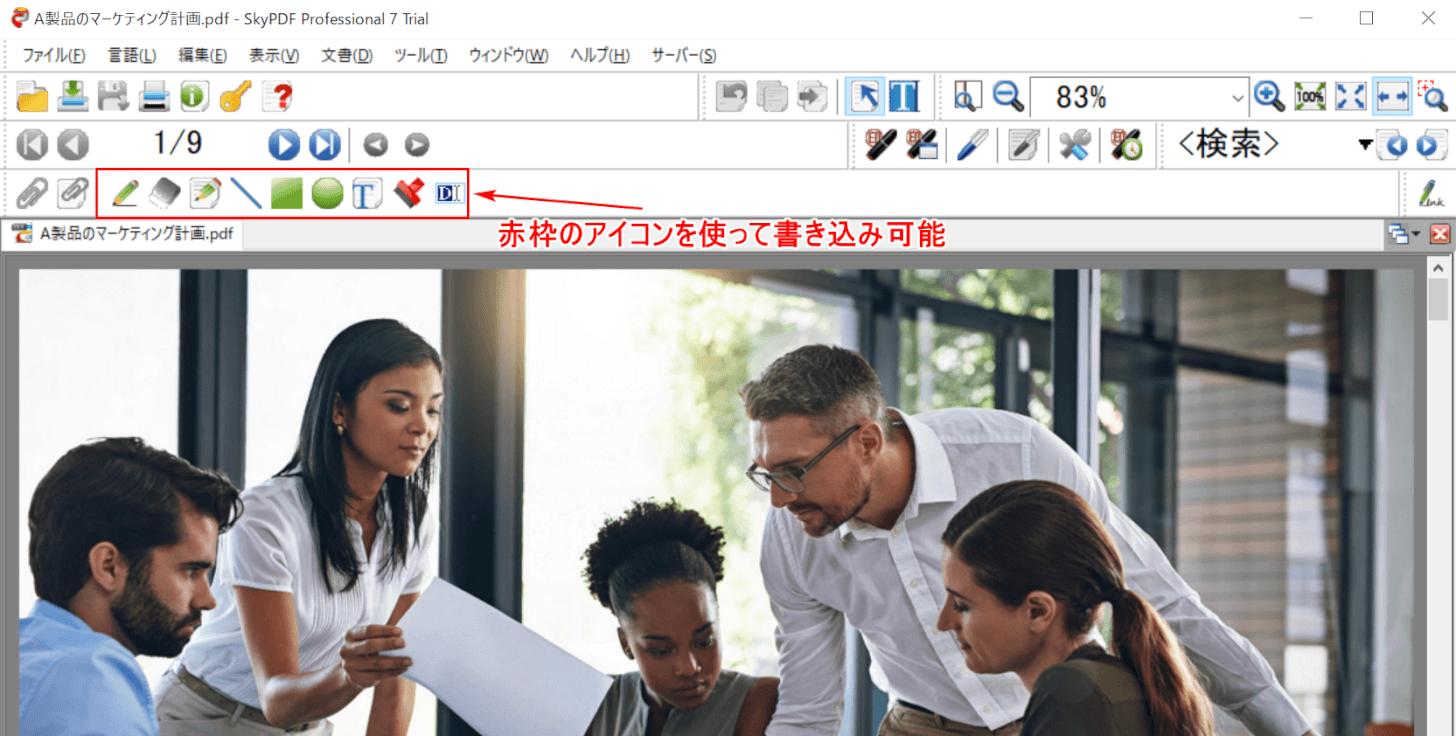Zoom in with the plus magnifier

point(1269,96)
